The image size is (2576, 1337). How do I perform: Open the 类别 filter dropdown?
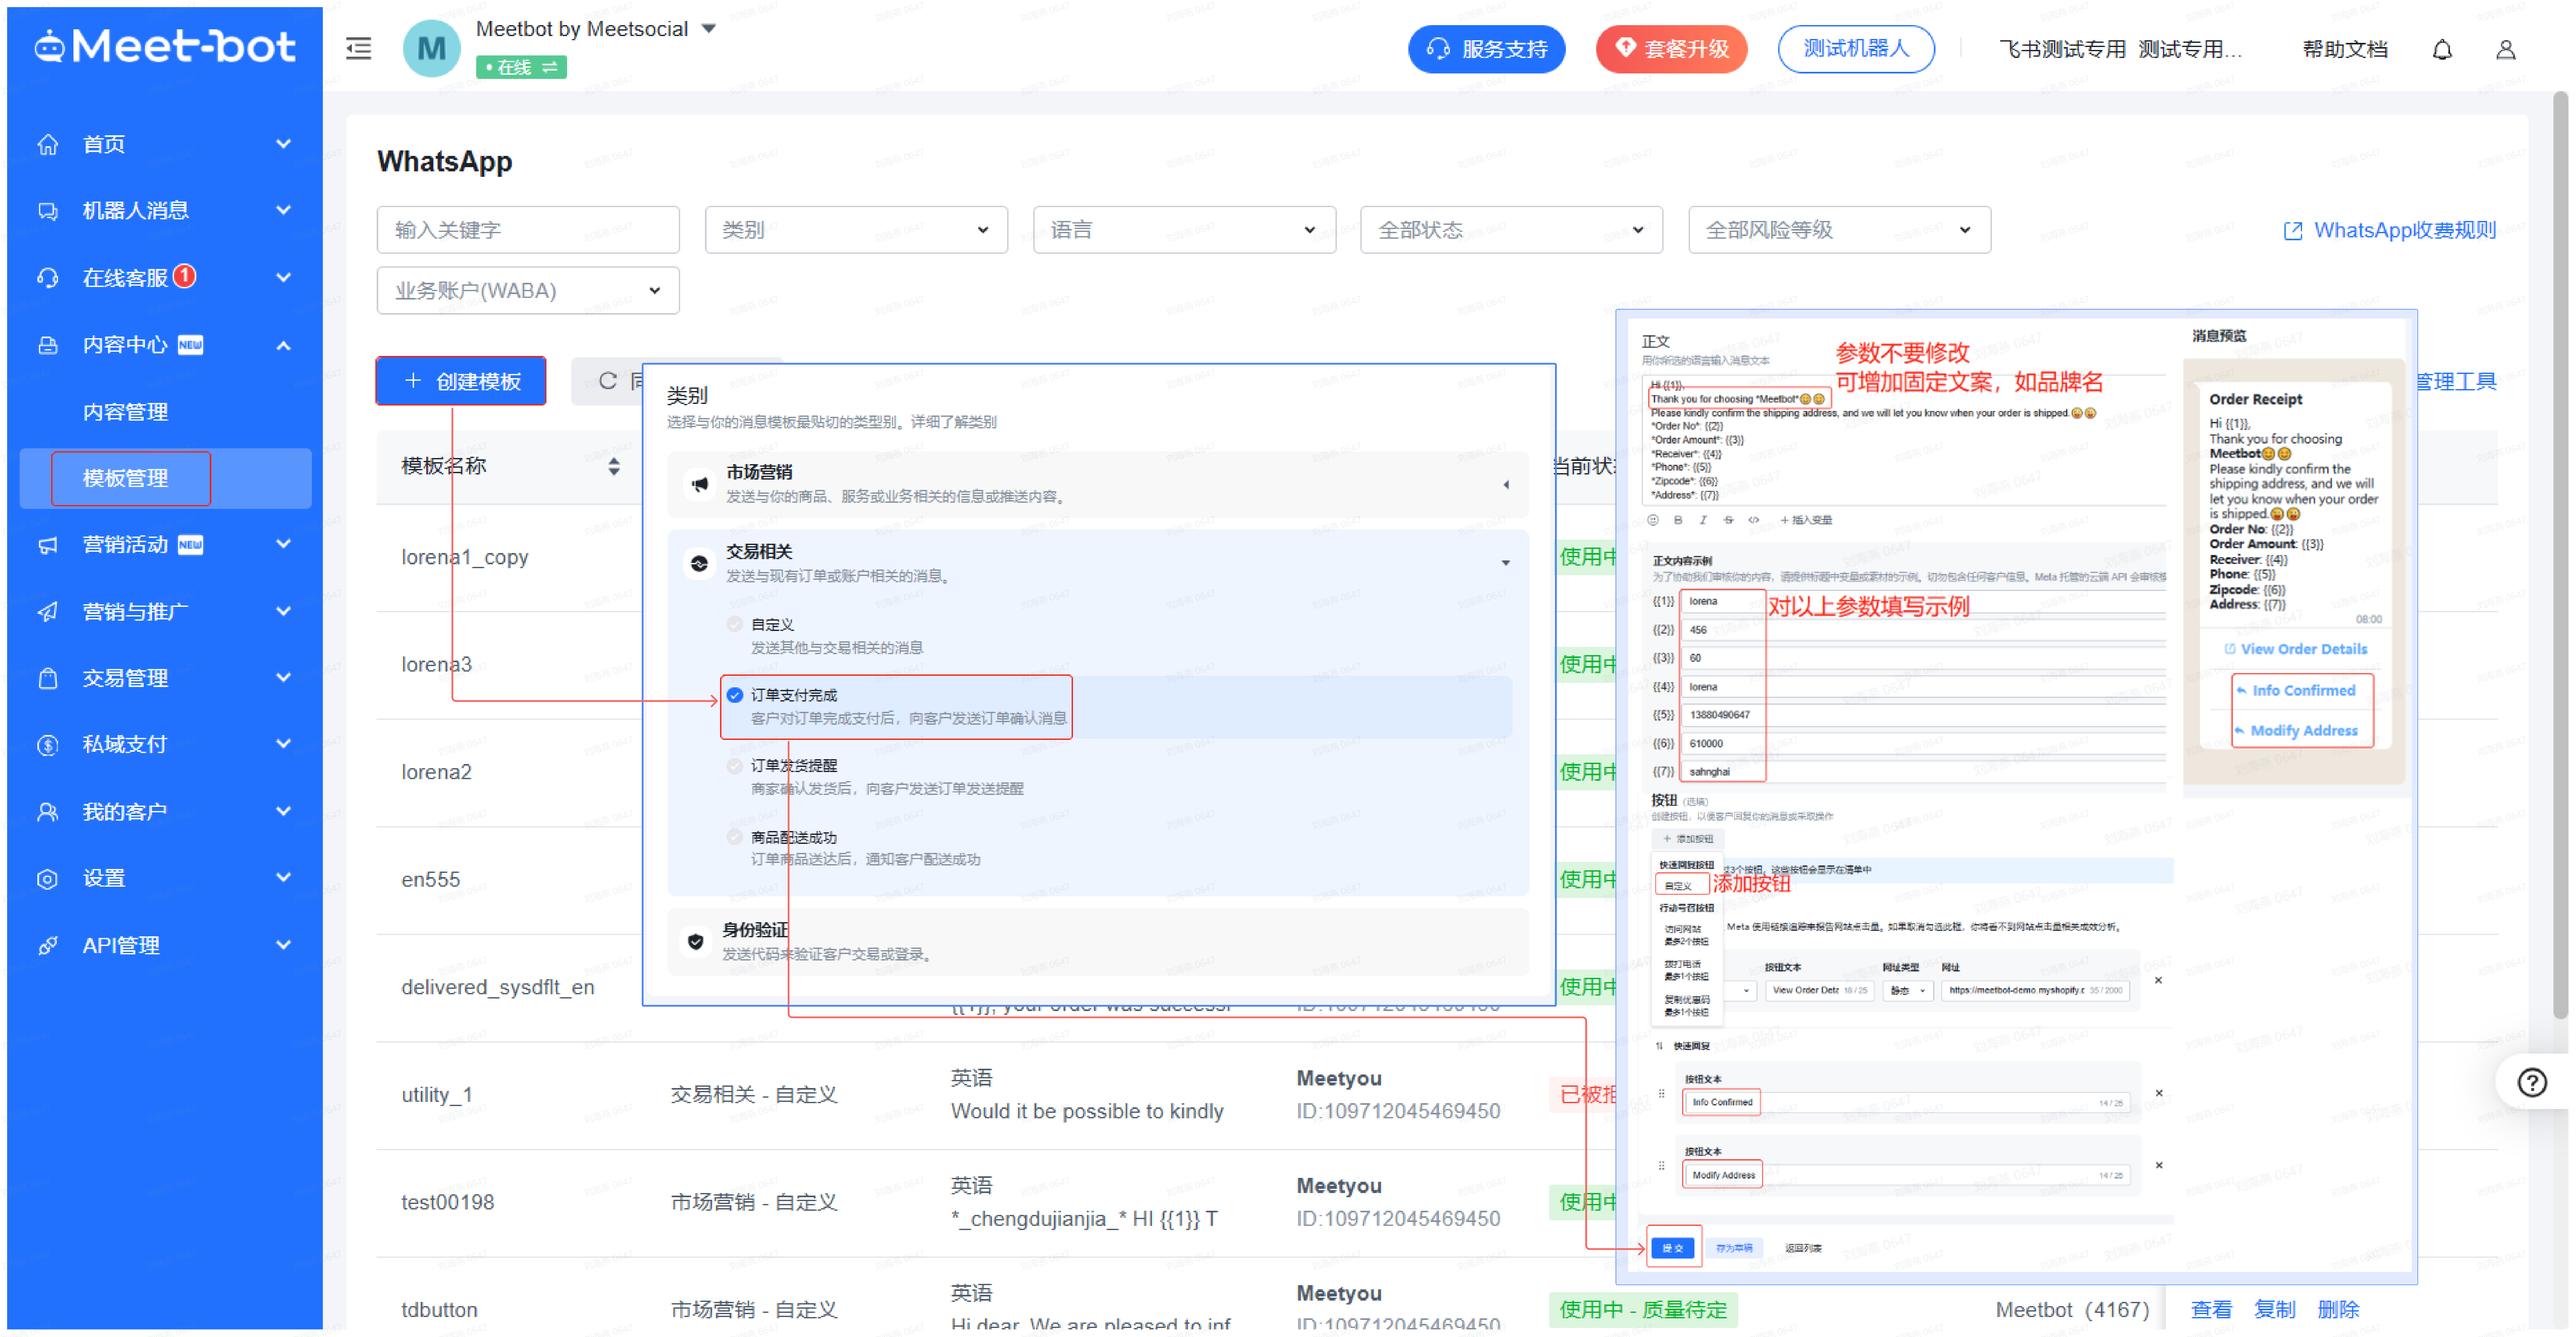coord(856,230)
